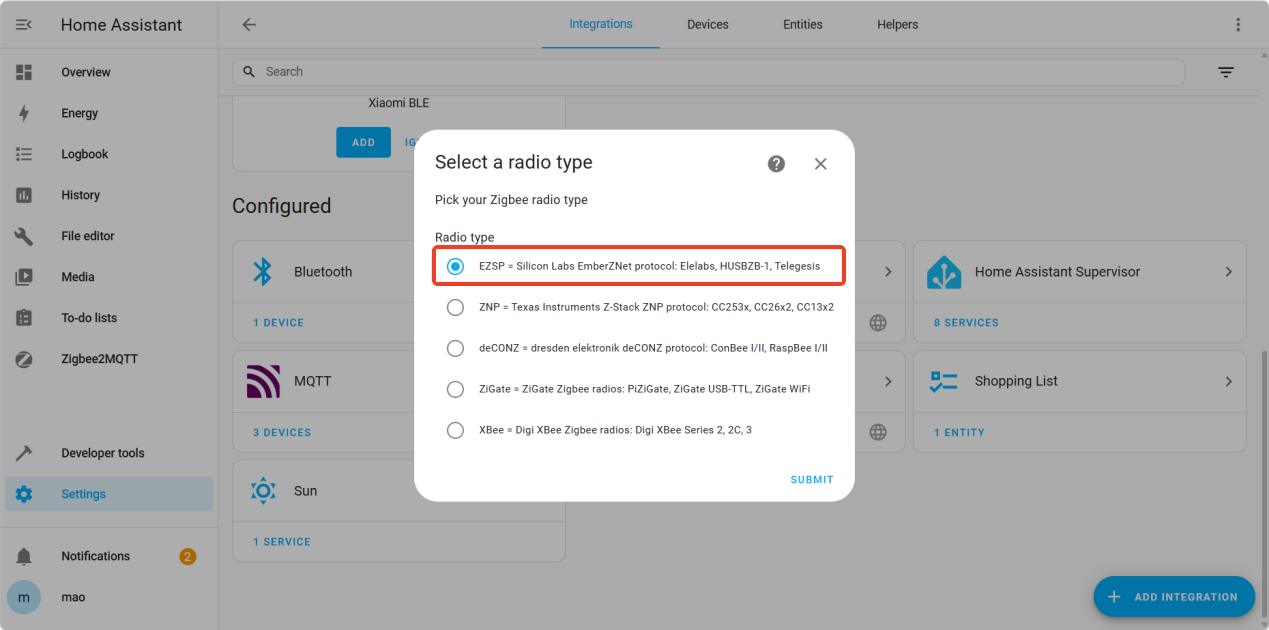Go back with the arrow icon
This screenshot has width=1269, height=630.
[249, 24]
